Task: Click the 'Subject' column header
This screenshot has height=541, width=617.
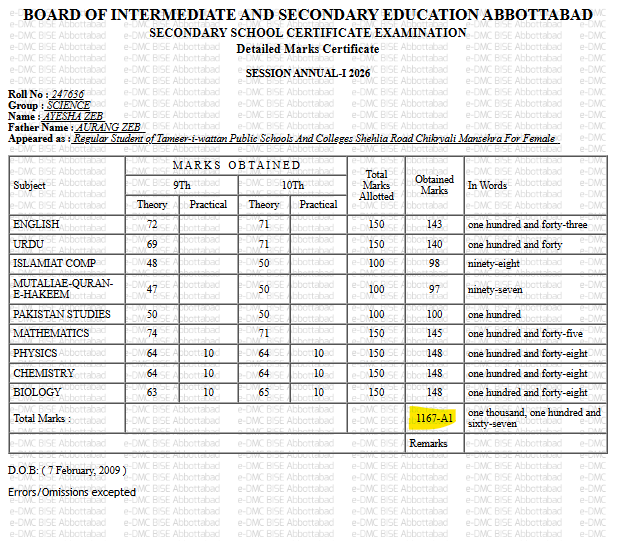Action: coord(29,185)
